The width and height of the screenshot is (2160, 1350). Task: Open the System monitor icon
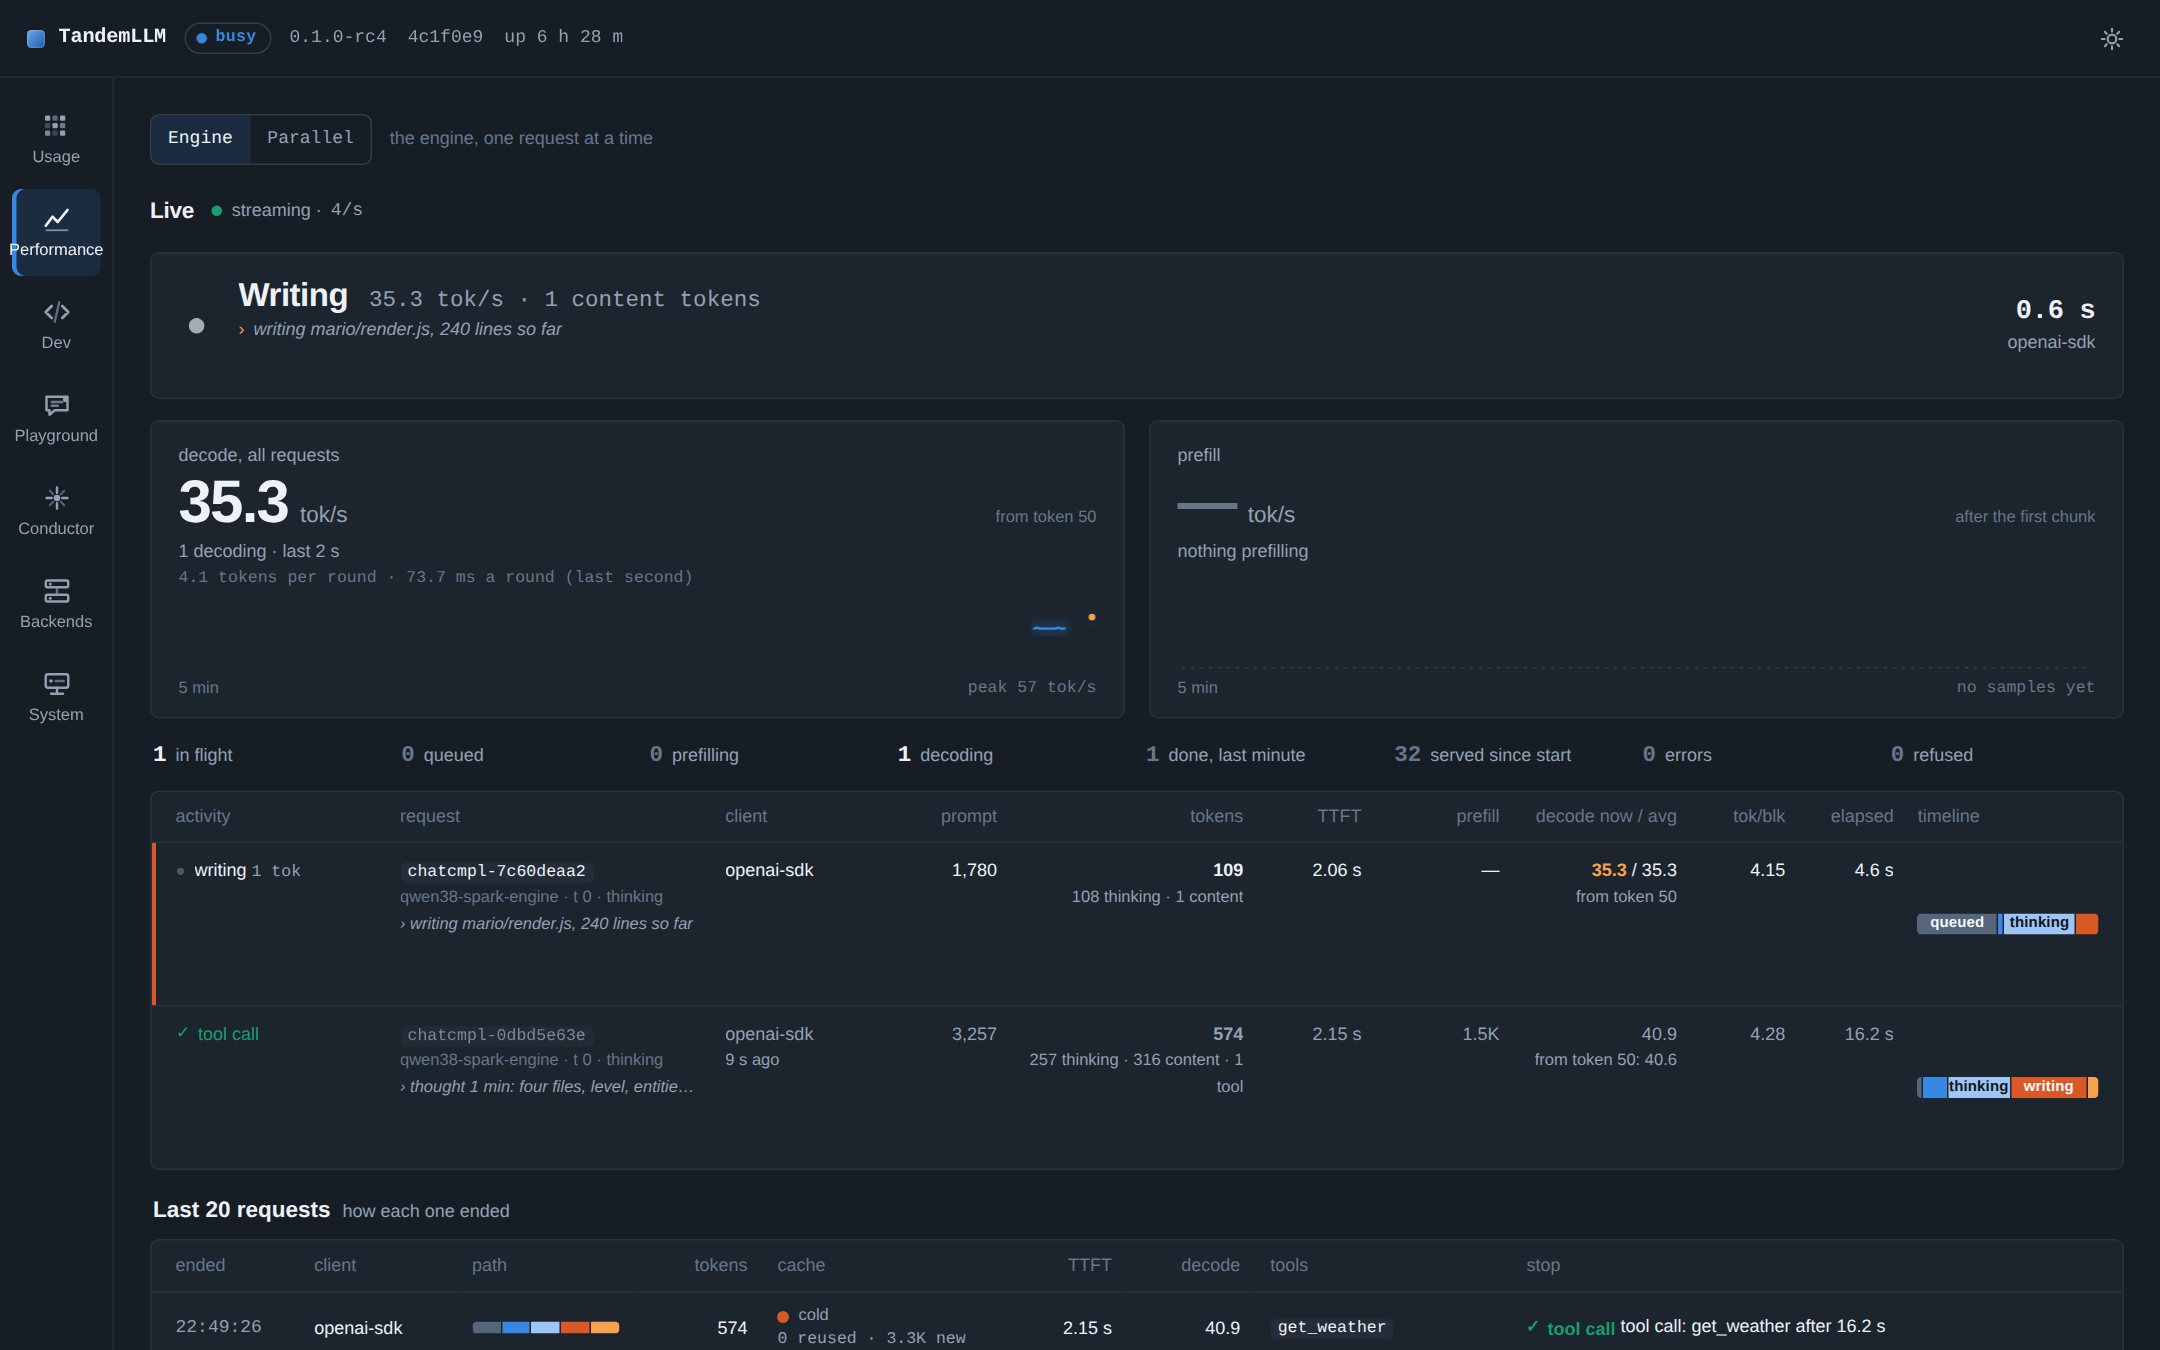coord(56,683)
